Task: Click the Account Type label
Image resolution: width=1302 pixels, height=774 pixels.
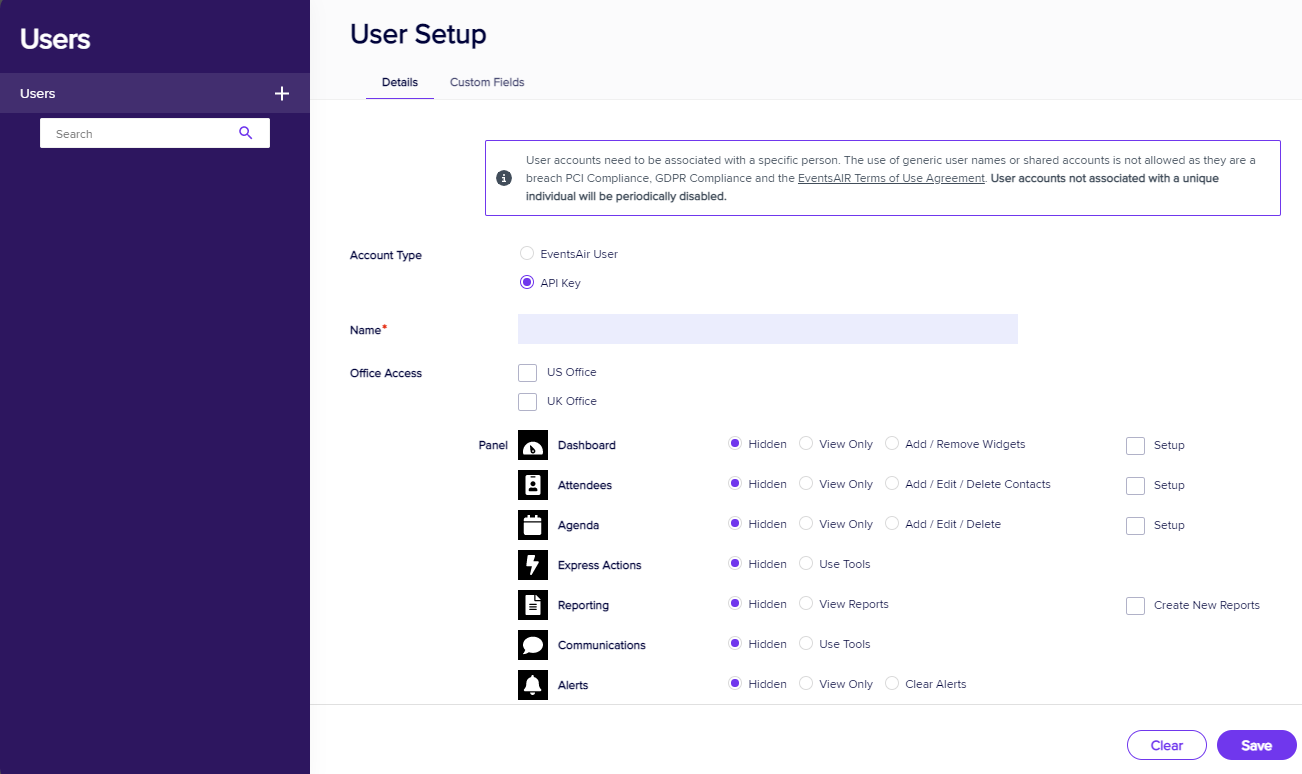Action: (386, 255)
